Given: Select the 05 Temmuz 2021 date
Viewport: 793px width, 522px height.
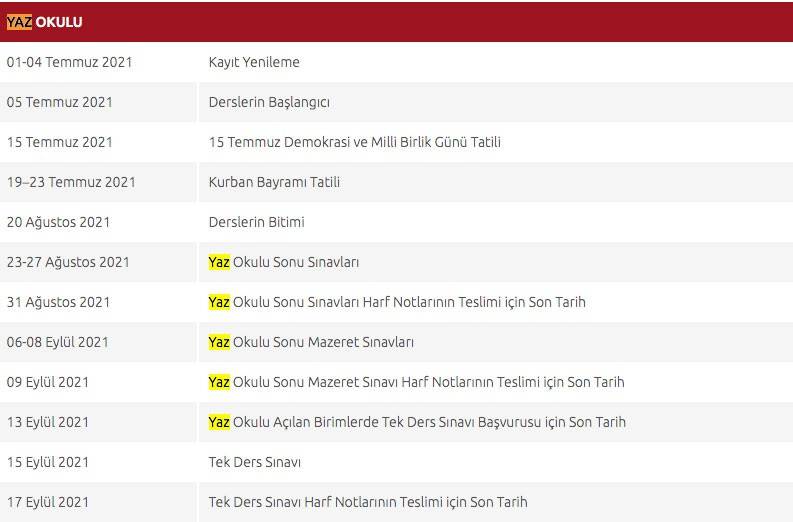Looking at the screenshot, I should 59,102.
